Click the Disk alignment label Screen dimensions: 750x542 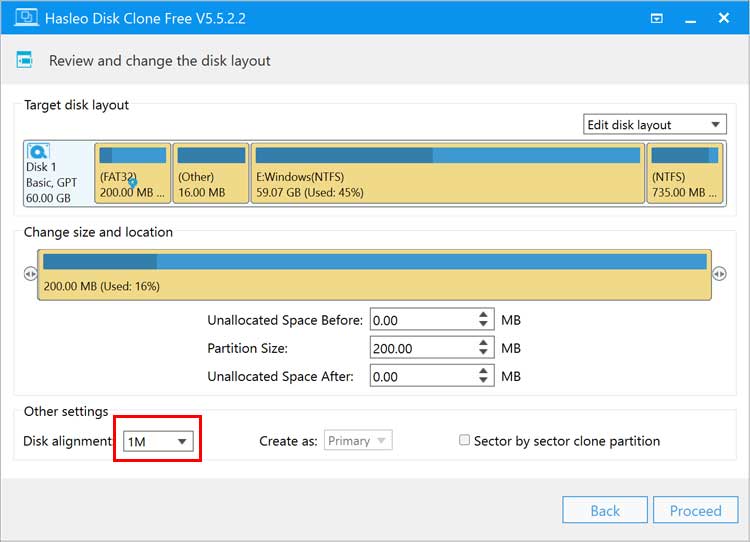point(67,441)
